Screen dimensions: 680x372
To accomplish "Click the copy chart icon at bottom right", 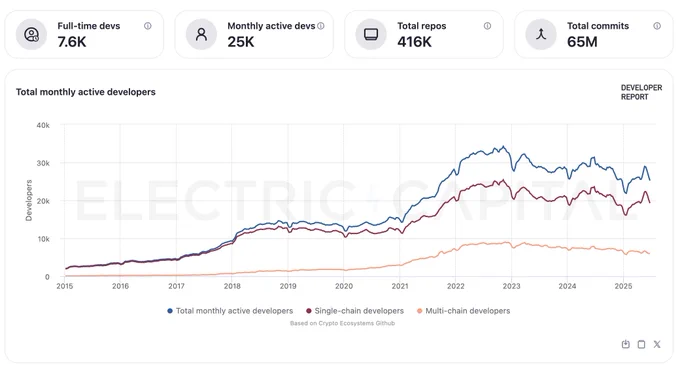I will click(x=641, y=344).
